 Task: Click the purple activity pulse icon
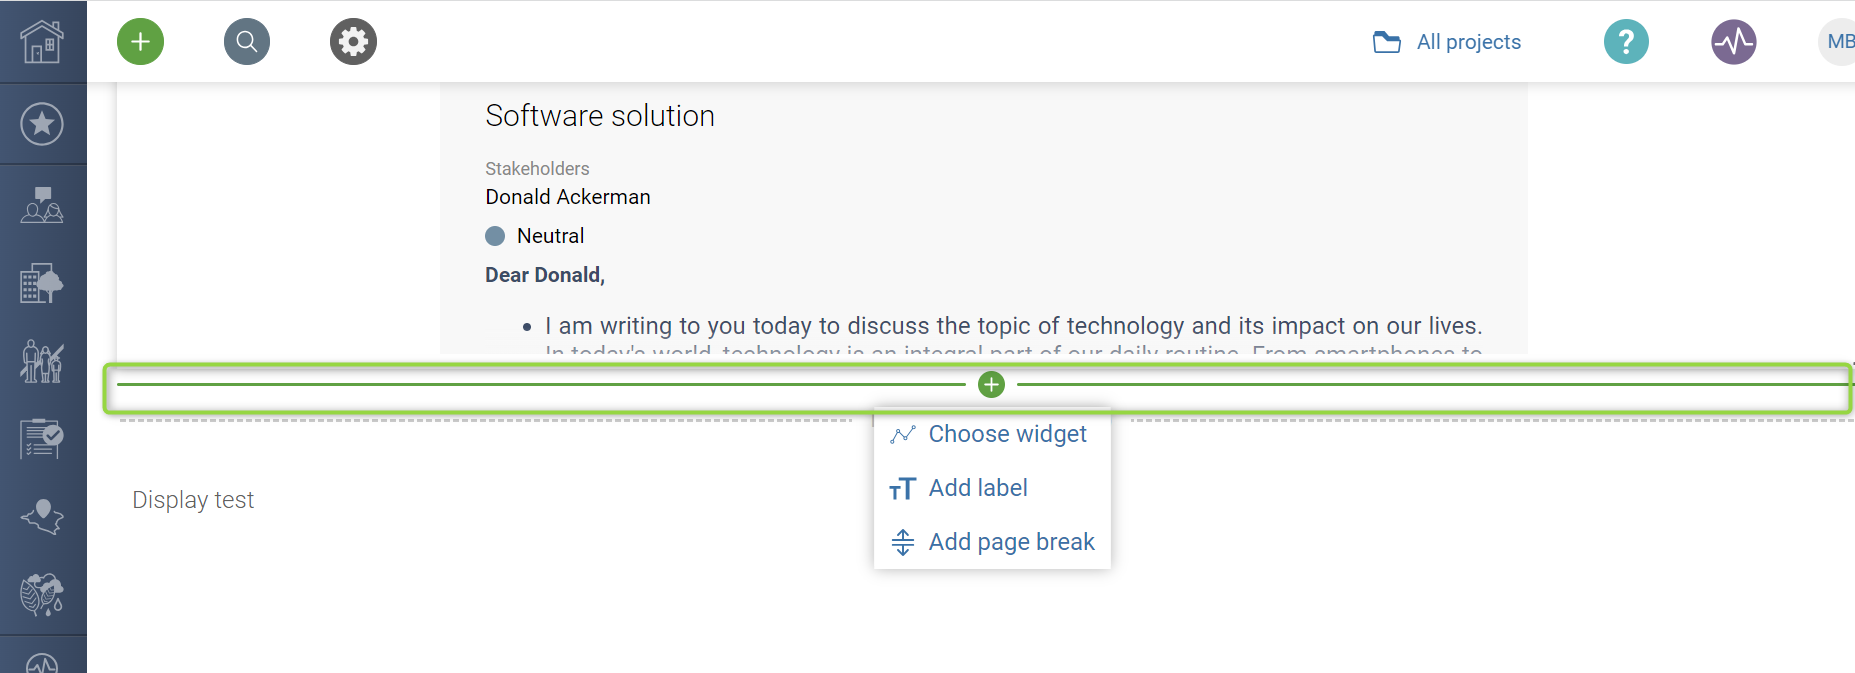(x=1733, y=42)
